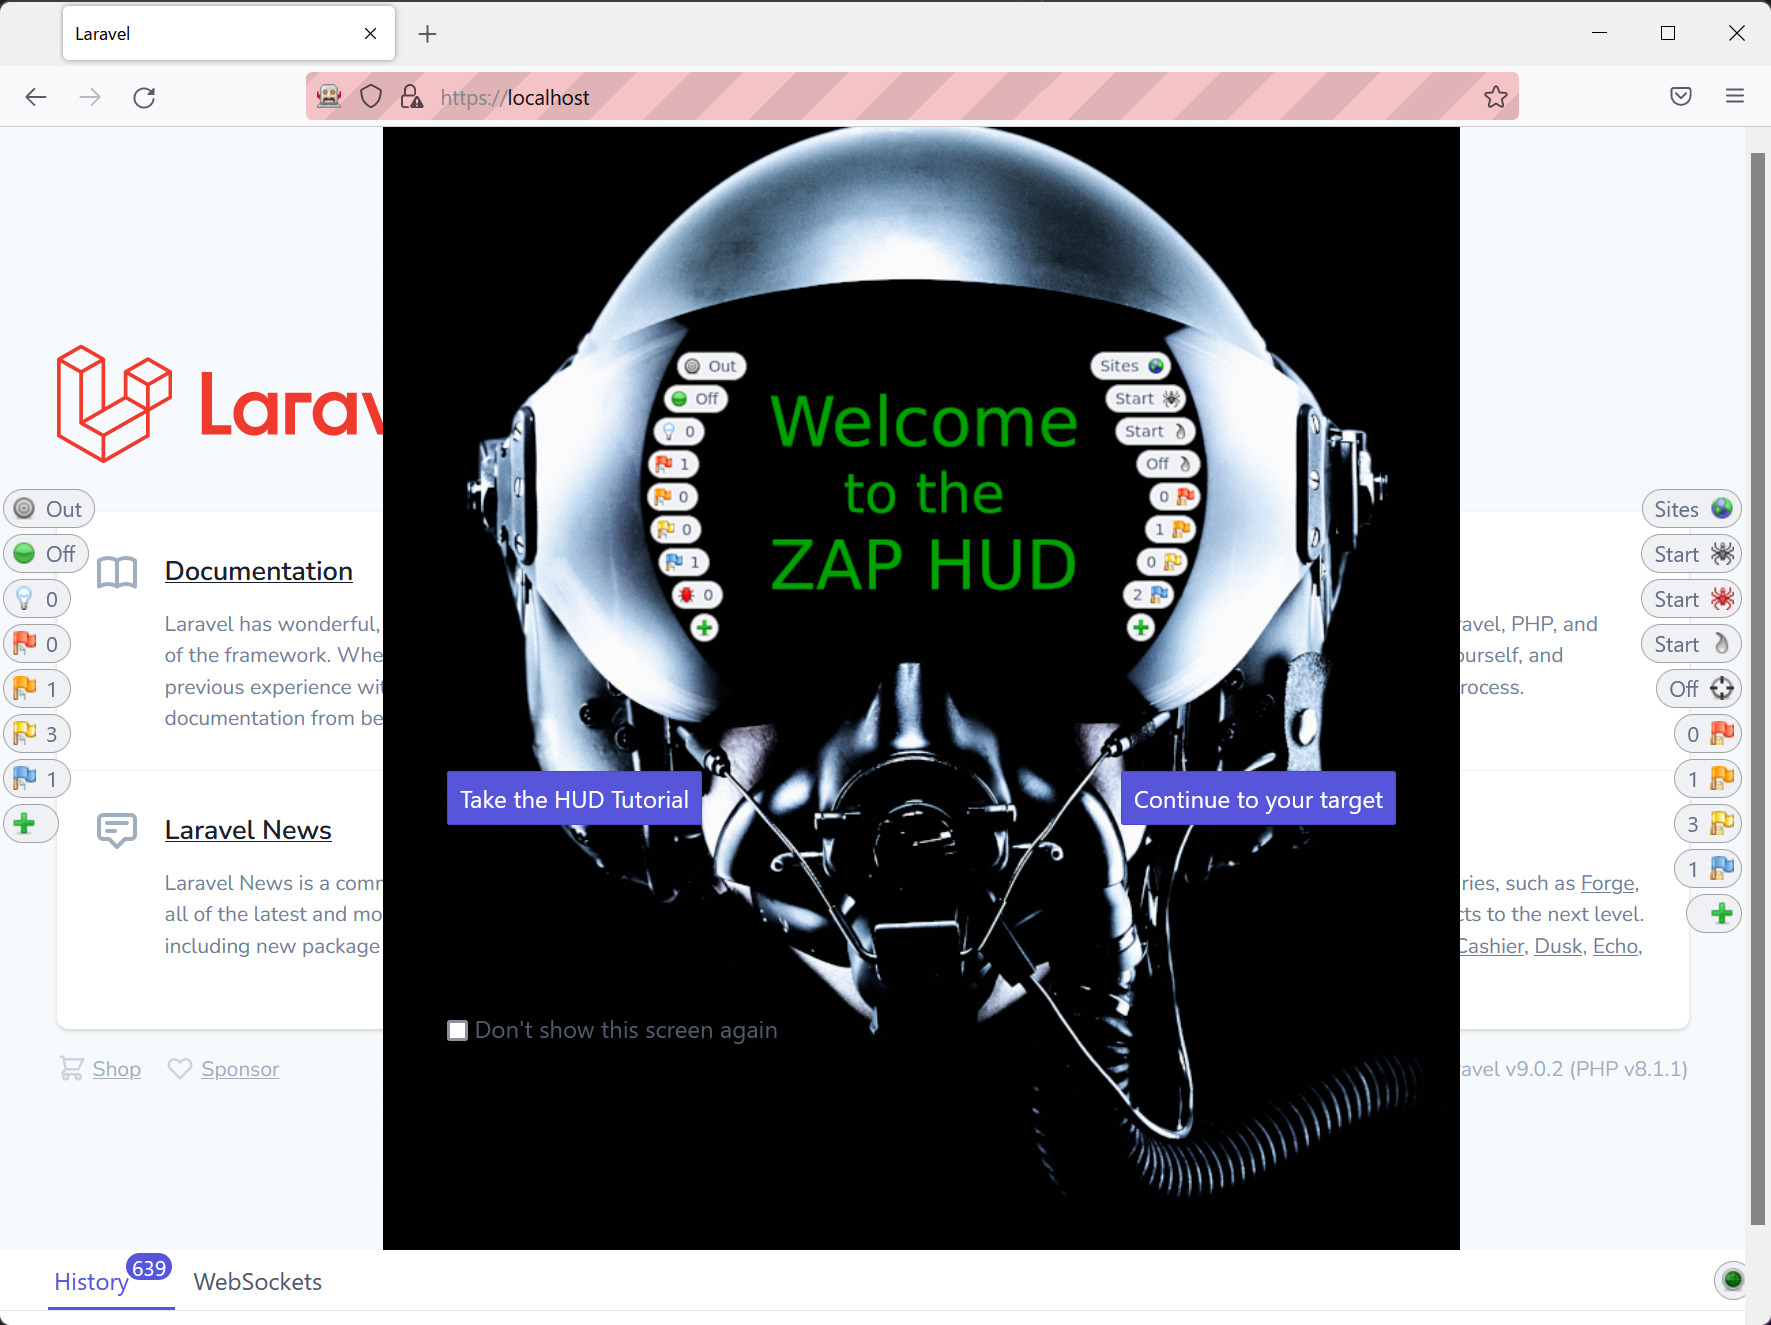Click the green HUD indicator in the bottom bar

coord(1733,1279)
